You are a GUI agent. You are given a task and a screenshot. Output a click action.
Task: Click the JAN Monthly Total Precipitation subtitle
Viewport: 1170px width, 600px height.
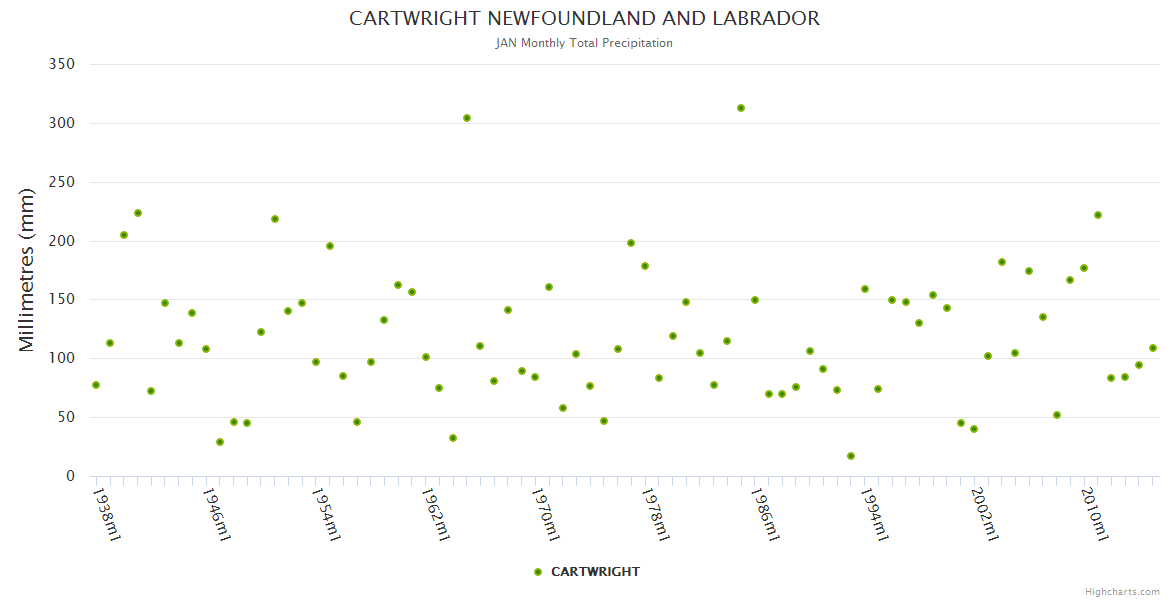click(584, 43)
